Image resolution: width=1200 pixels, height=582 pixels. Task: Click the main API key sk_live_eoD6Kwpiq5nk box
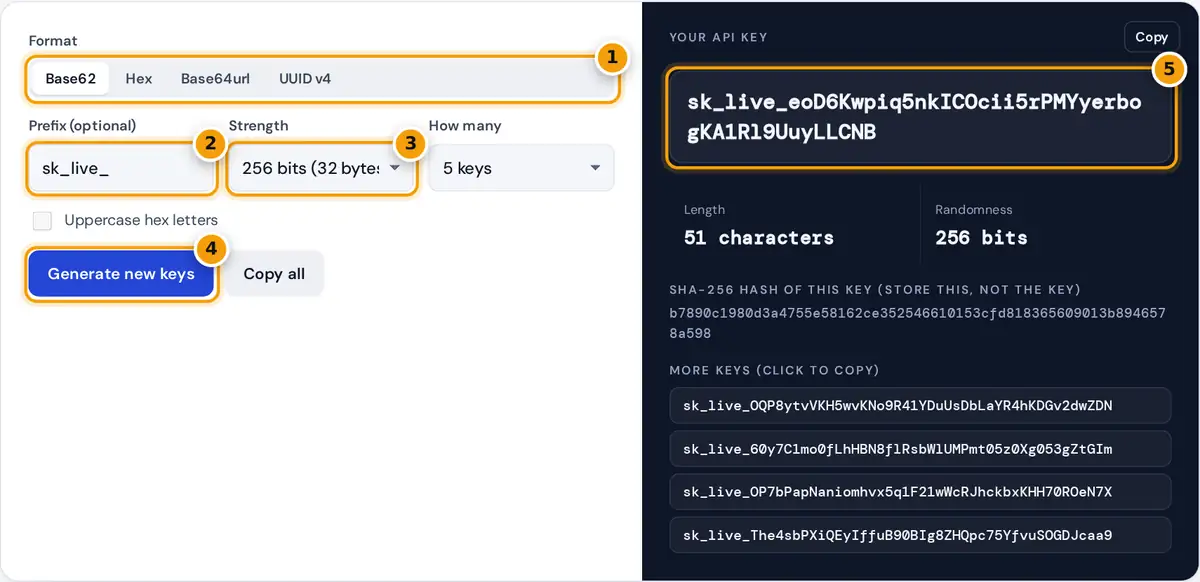(920, 117)
